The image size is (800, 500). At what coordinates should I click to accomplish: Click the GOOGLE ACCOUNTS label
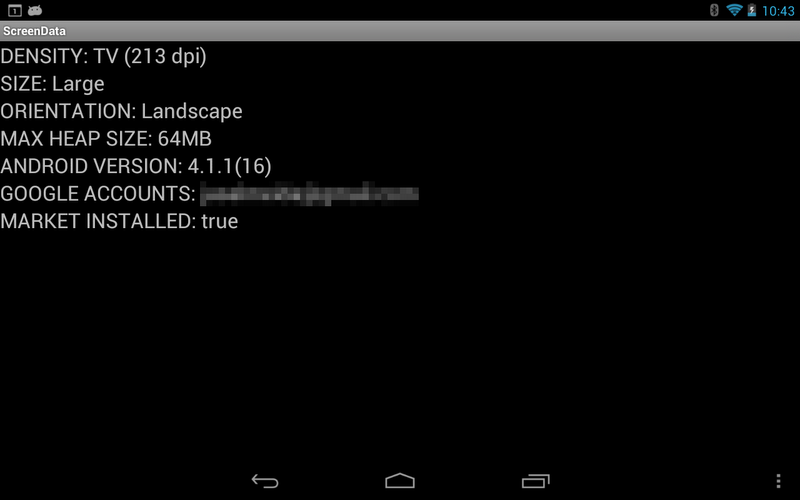point(98,194)
